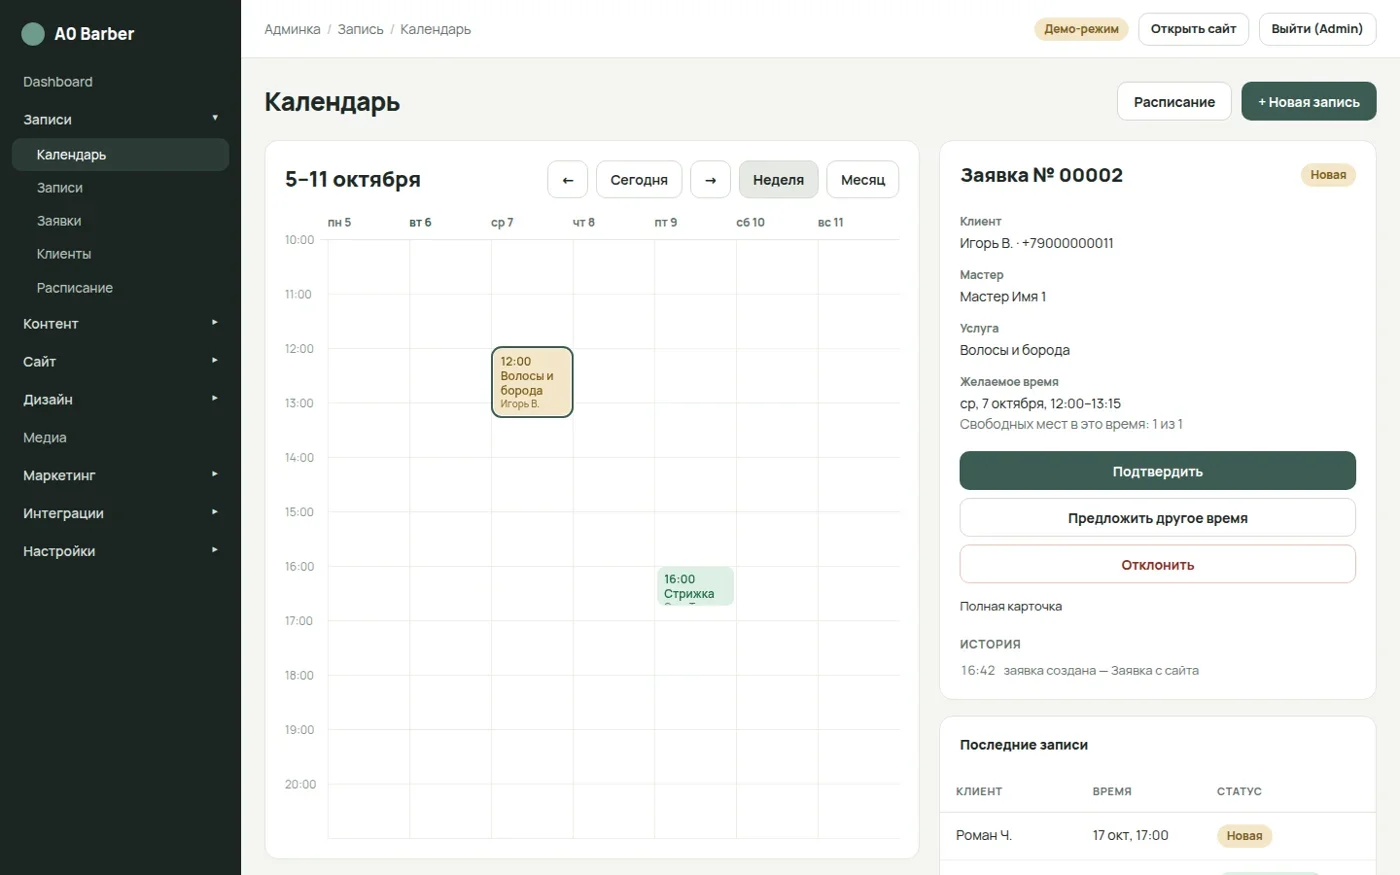Click the Админка breadcrumb
This screenshot has height=875, width=1400.
[x=292, y=30]
